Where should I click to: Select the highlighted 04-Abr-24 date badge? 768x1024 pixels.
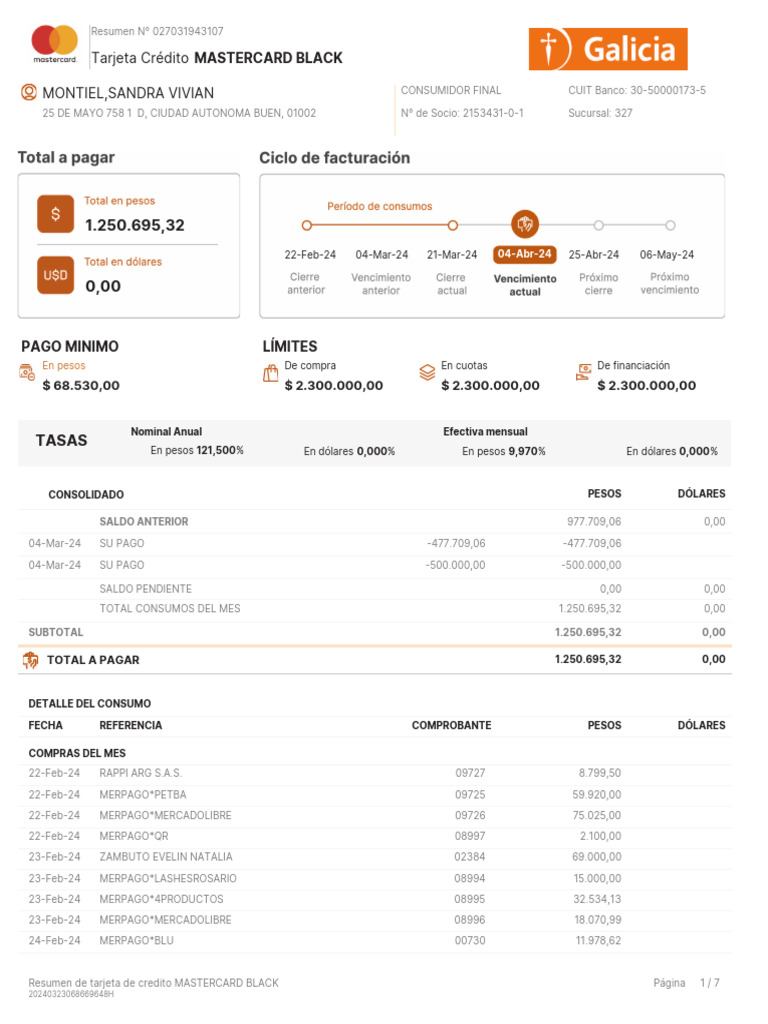524,254
